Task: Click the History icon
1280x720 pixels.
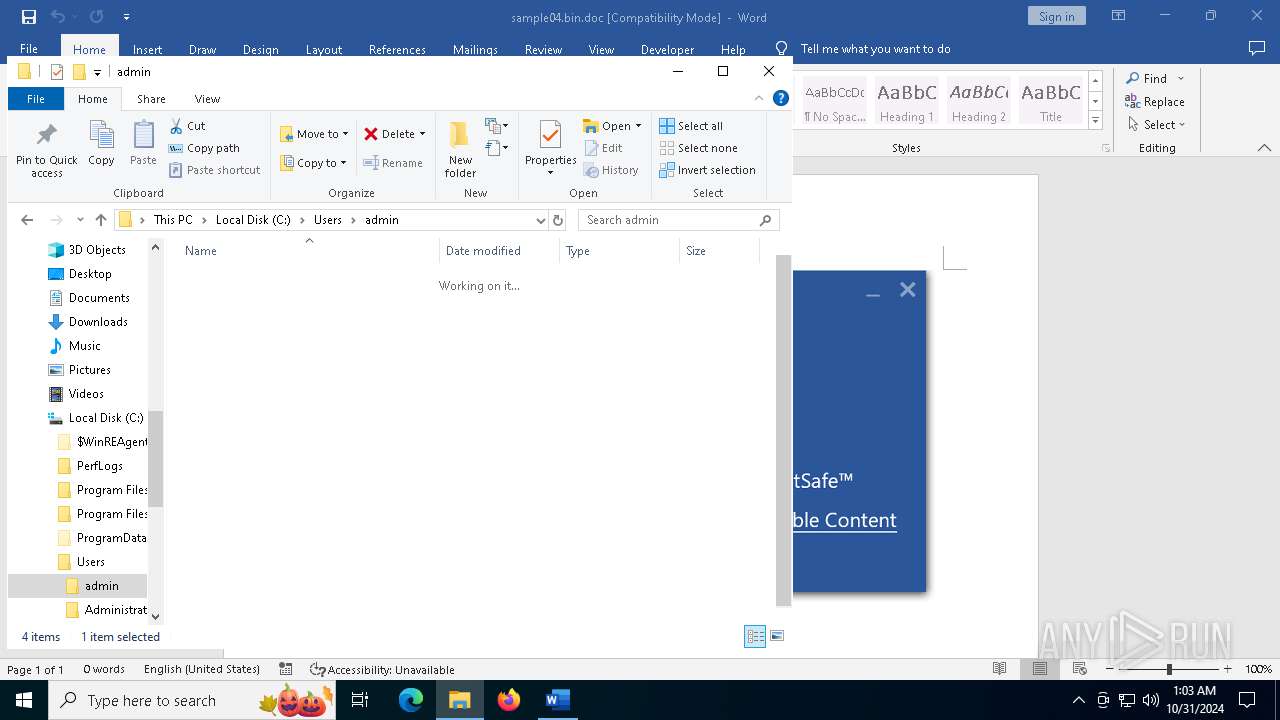Action: pos(591,170)
